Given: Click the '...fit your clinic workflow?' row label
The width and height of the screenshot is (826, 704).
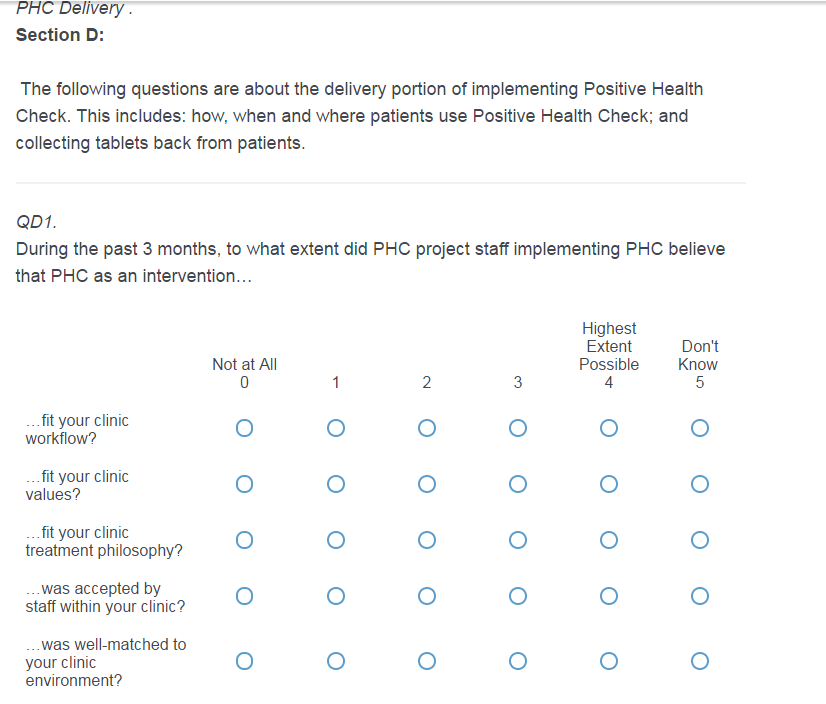Looking at the screenshot, I should coord(77,429).
